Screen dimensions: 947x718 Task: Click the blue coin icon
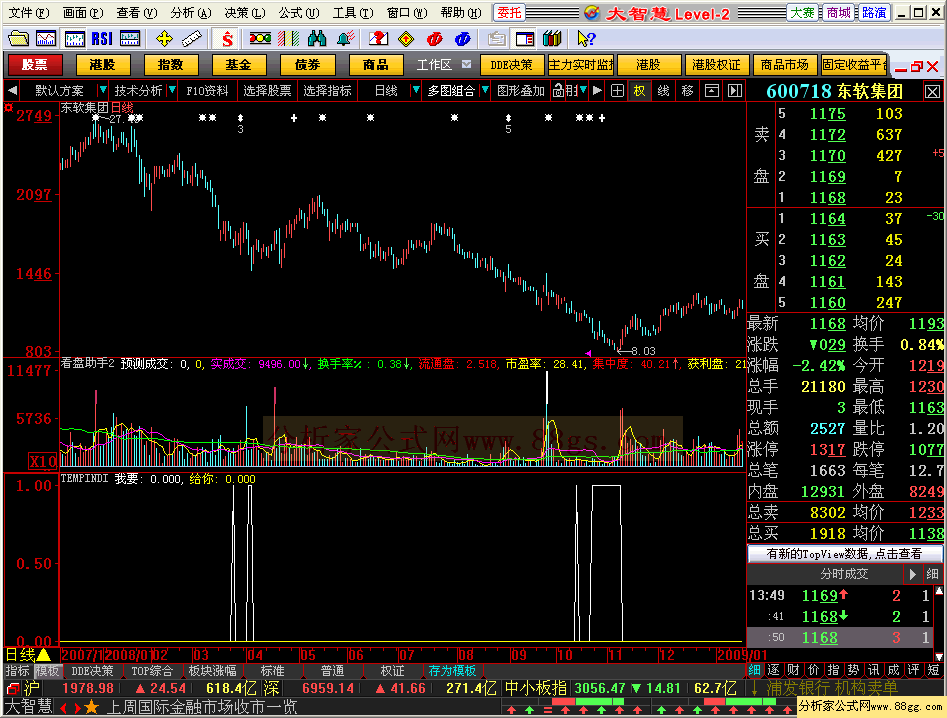coord(463,39)
